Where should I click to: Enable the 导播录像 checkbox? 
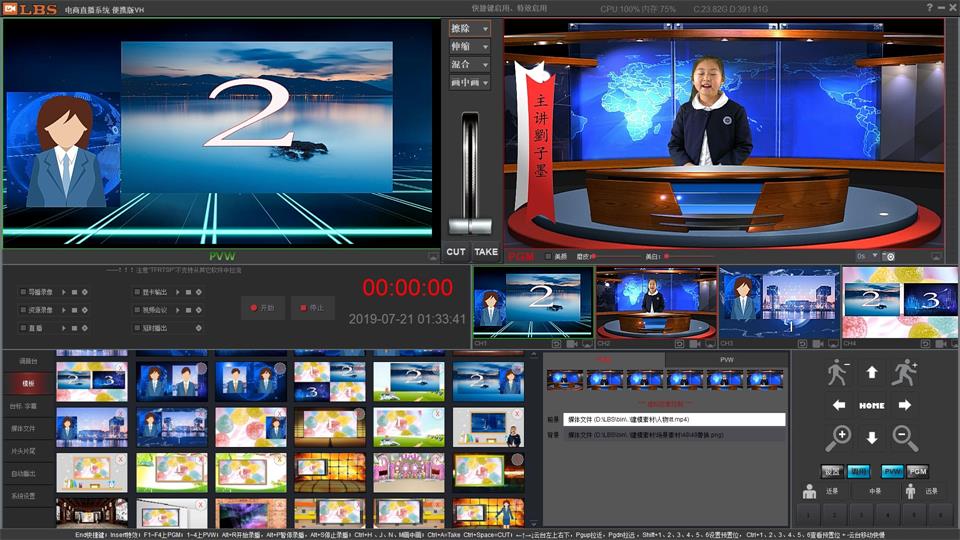23,293
